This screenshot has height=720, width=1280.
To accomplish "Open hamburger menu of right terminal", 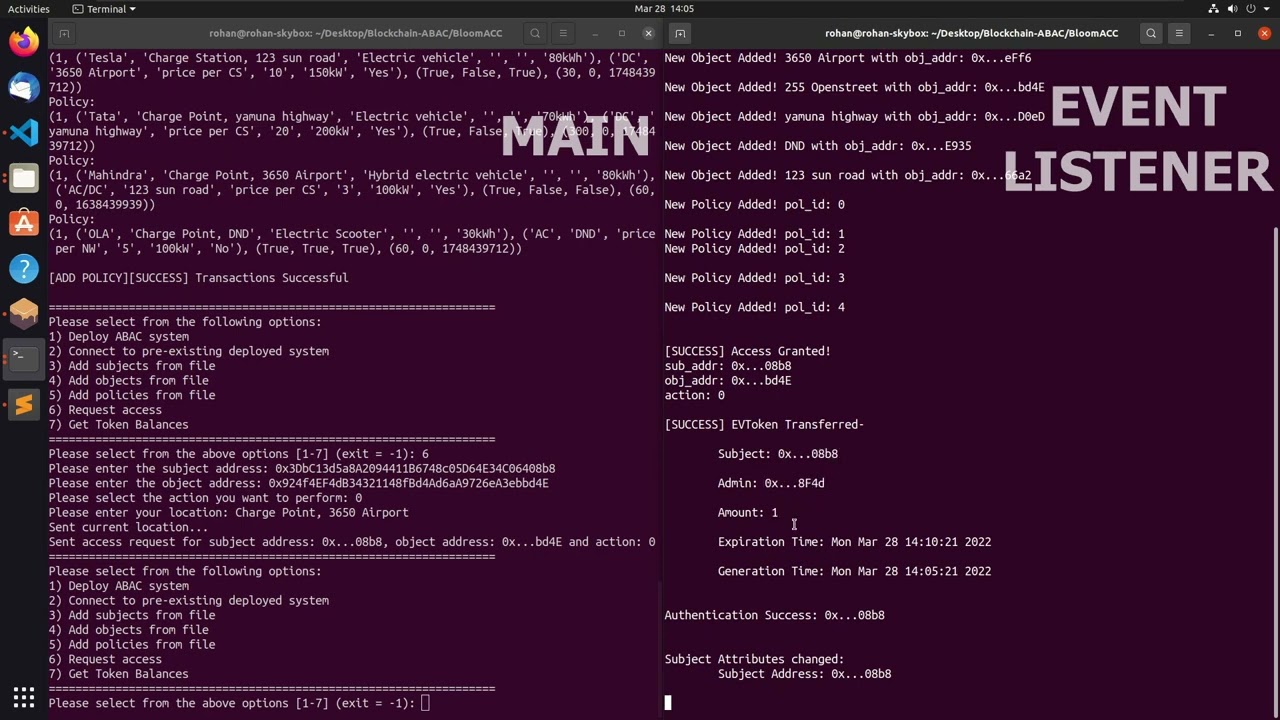I will 1179,33.
